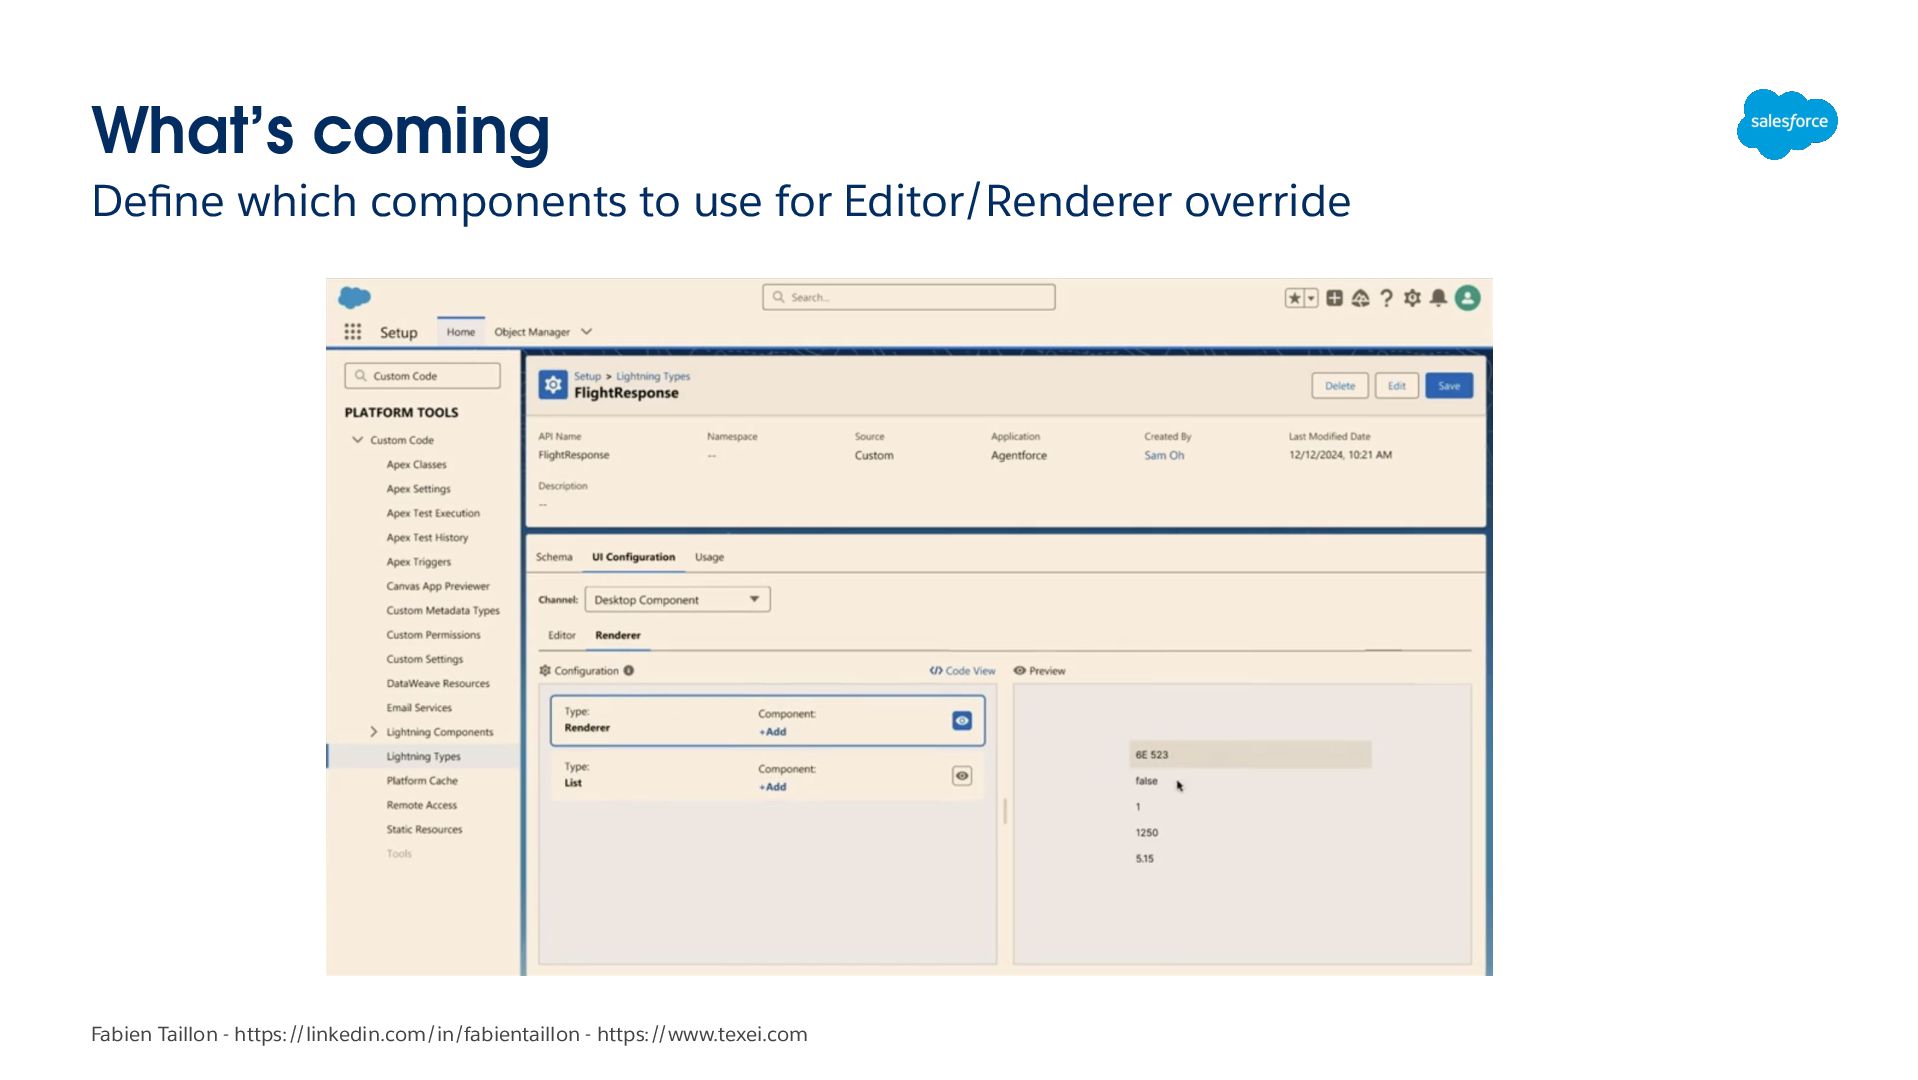
Task: Switch to the Editor sub-tab
Action: 562,635
